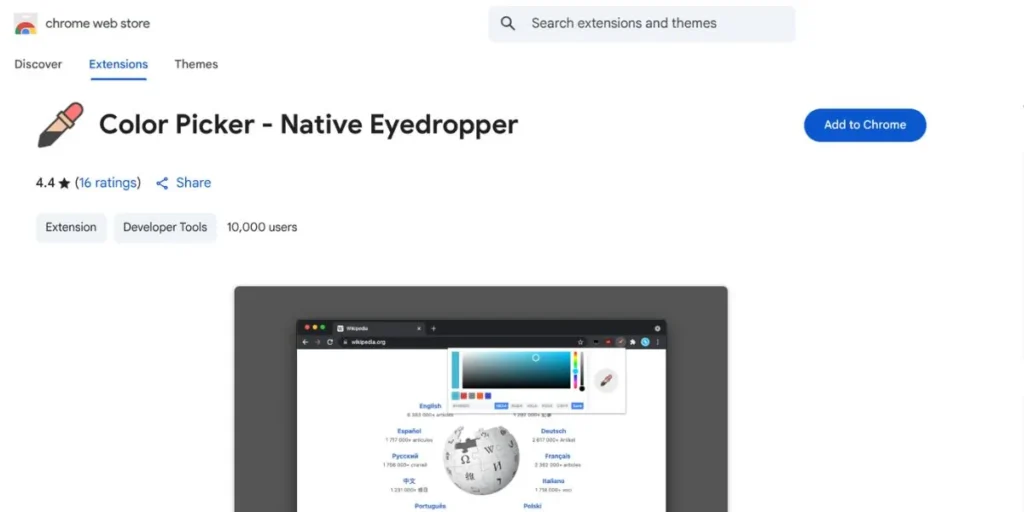
Task: Click the Chrome Web Store logo icon
Action: [x=25, y=24]
